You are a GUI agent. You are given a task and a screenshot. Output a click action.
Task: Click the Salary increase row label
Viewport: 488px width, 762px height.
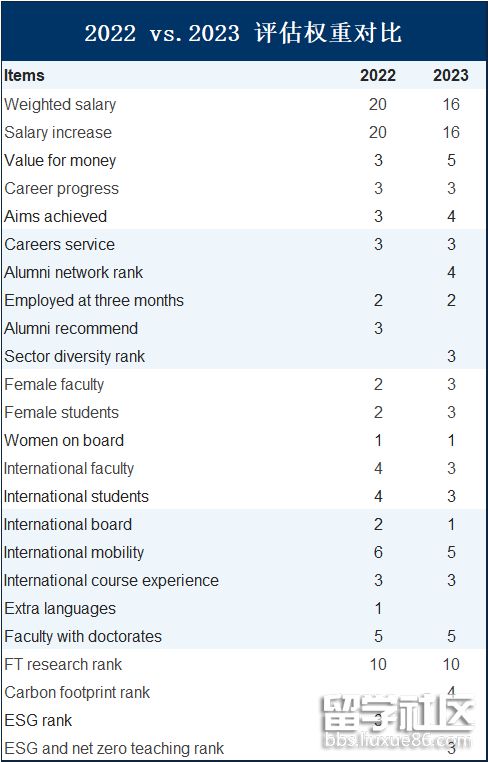coord(58,133)
